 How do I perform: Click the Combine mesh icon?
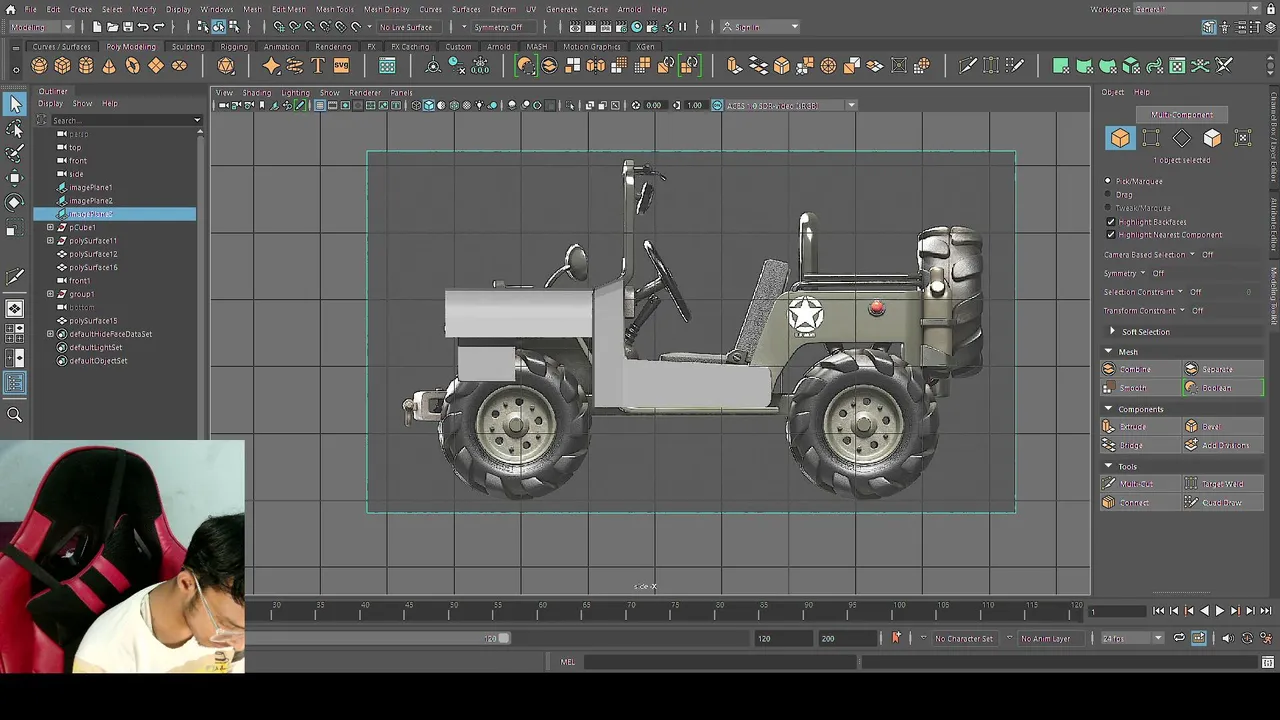coord(1108,369)
